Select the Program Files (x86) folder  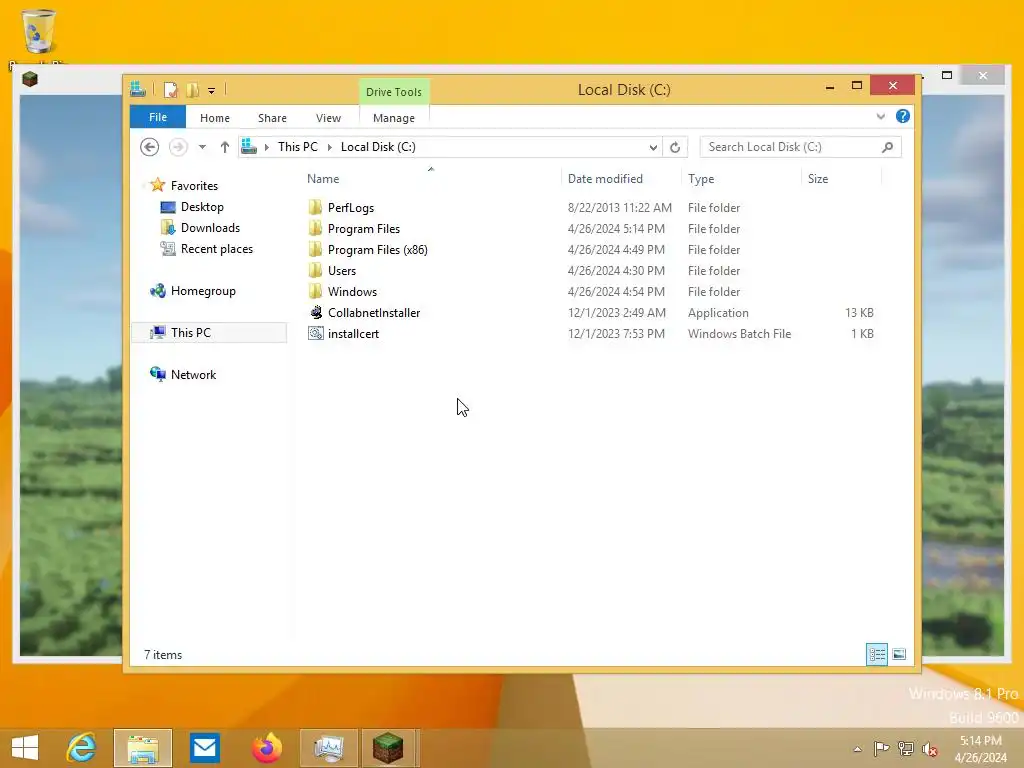(377, 249)
